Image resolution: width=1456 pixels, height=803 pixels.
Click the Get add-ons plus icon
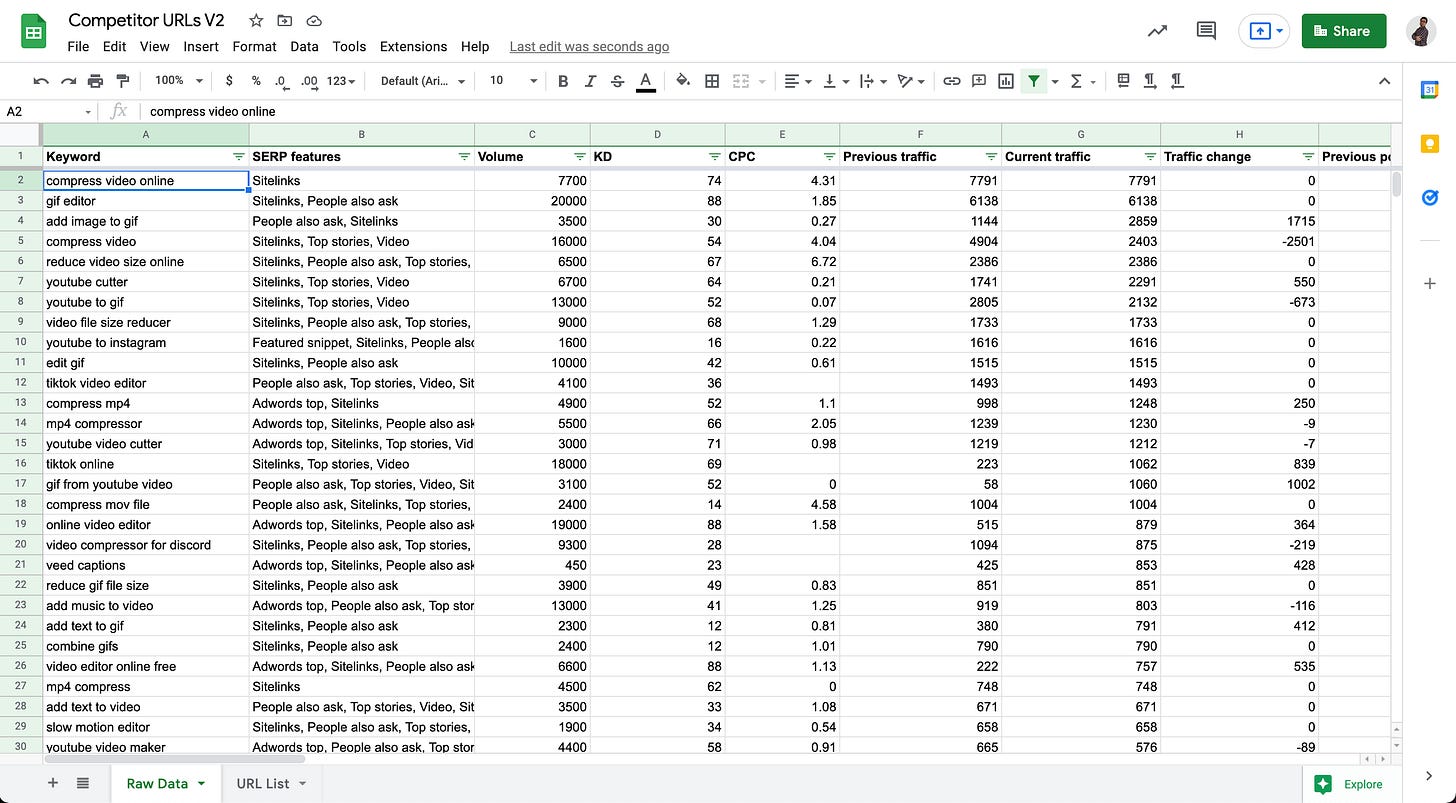tap(1430, 284)
